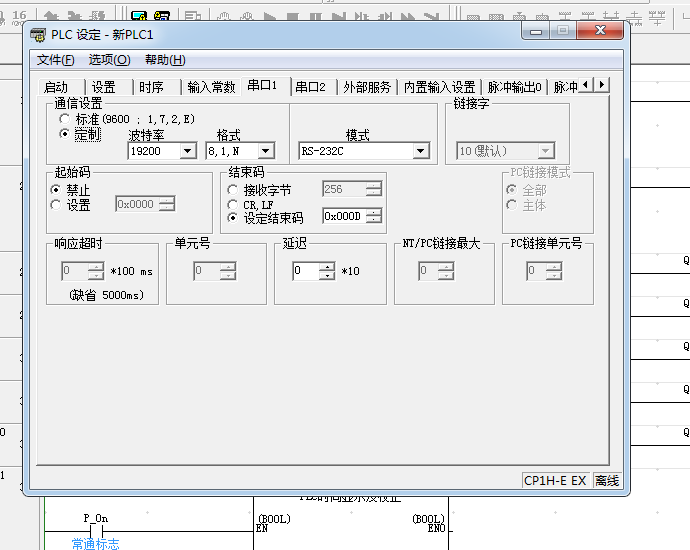This screenshot has width=690, height=550.
Task: Select the 设置 radio under 起始码
Action: pos(56,205)
